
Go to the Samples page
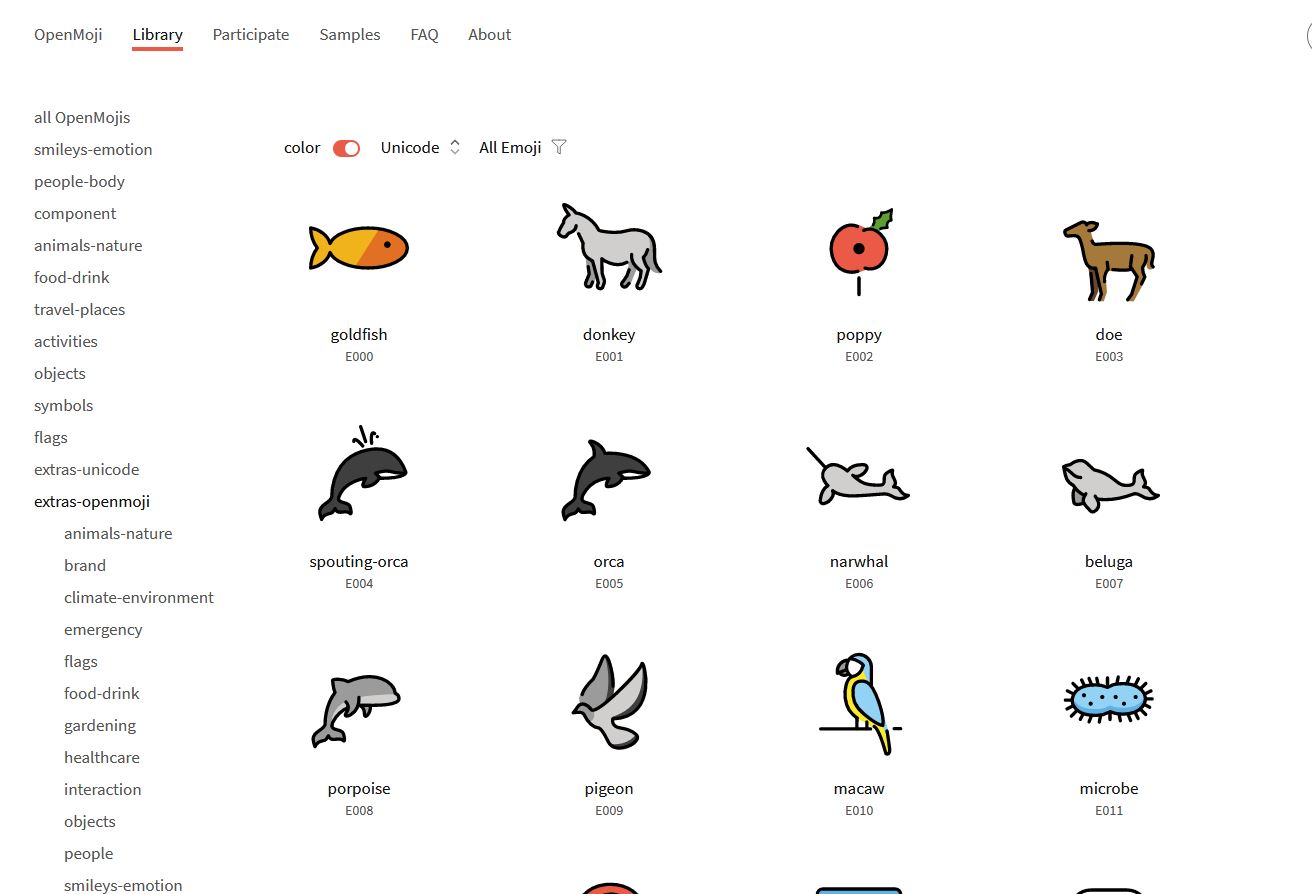coord(350,34)
